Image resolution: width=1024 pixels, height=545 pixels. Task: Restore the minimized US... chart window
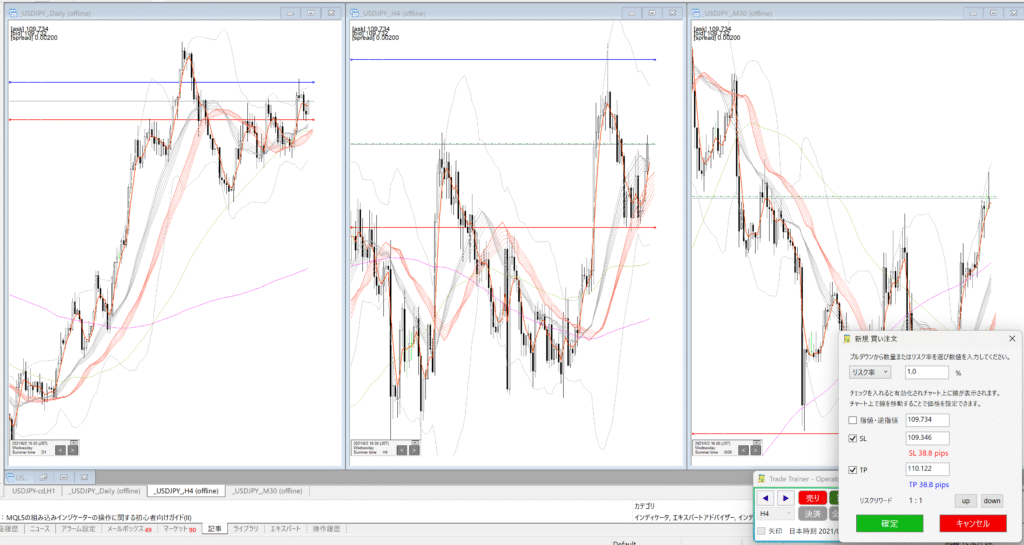[x=43, y=477]
